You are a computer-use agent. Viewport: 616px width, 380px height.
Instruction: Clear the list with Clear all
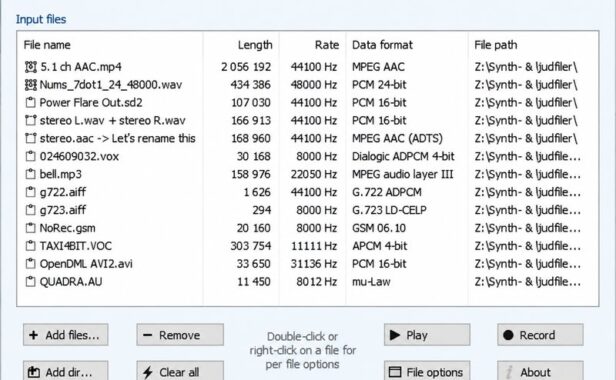pos(180,371)
